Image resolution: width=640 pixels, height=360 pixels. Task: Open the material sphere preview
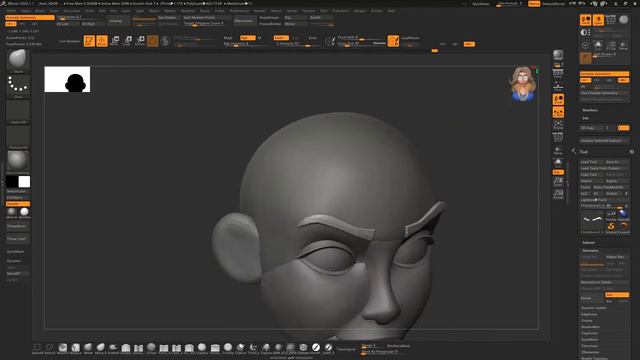(x=18, y=161)
